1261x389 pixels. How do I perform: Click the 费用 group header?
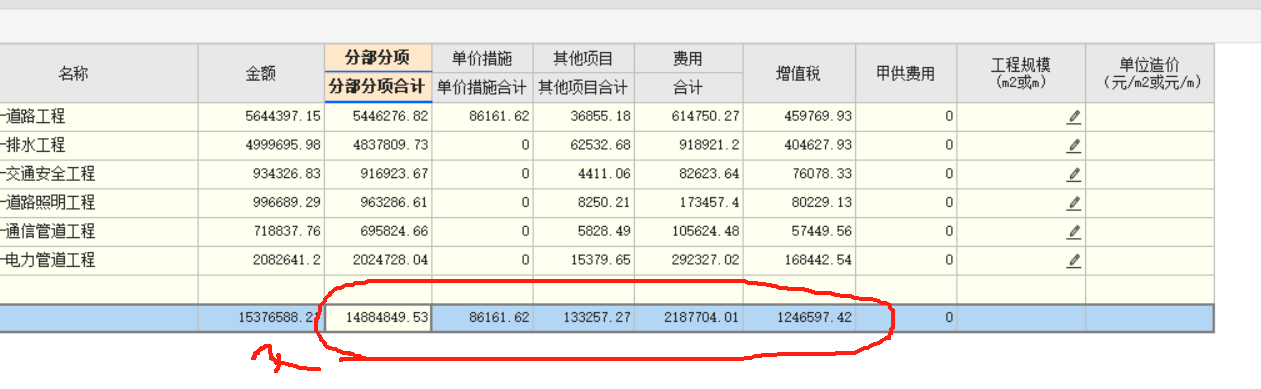[x=689, y=58]
